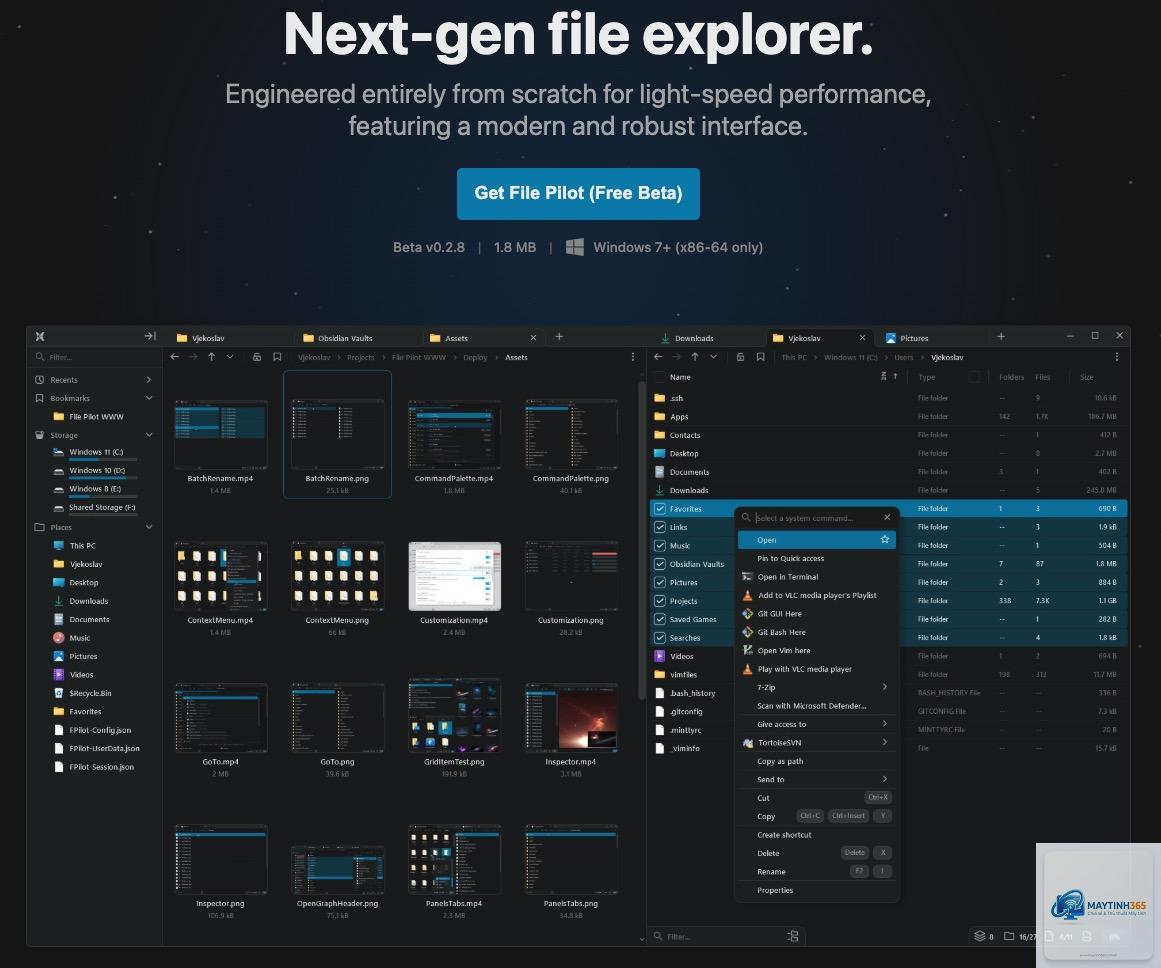
Task: Uncheck the Music folder checkbox
Action: point(660,546)
